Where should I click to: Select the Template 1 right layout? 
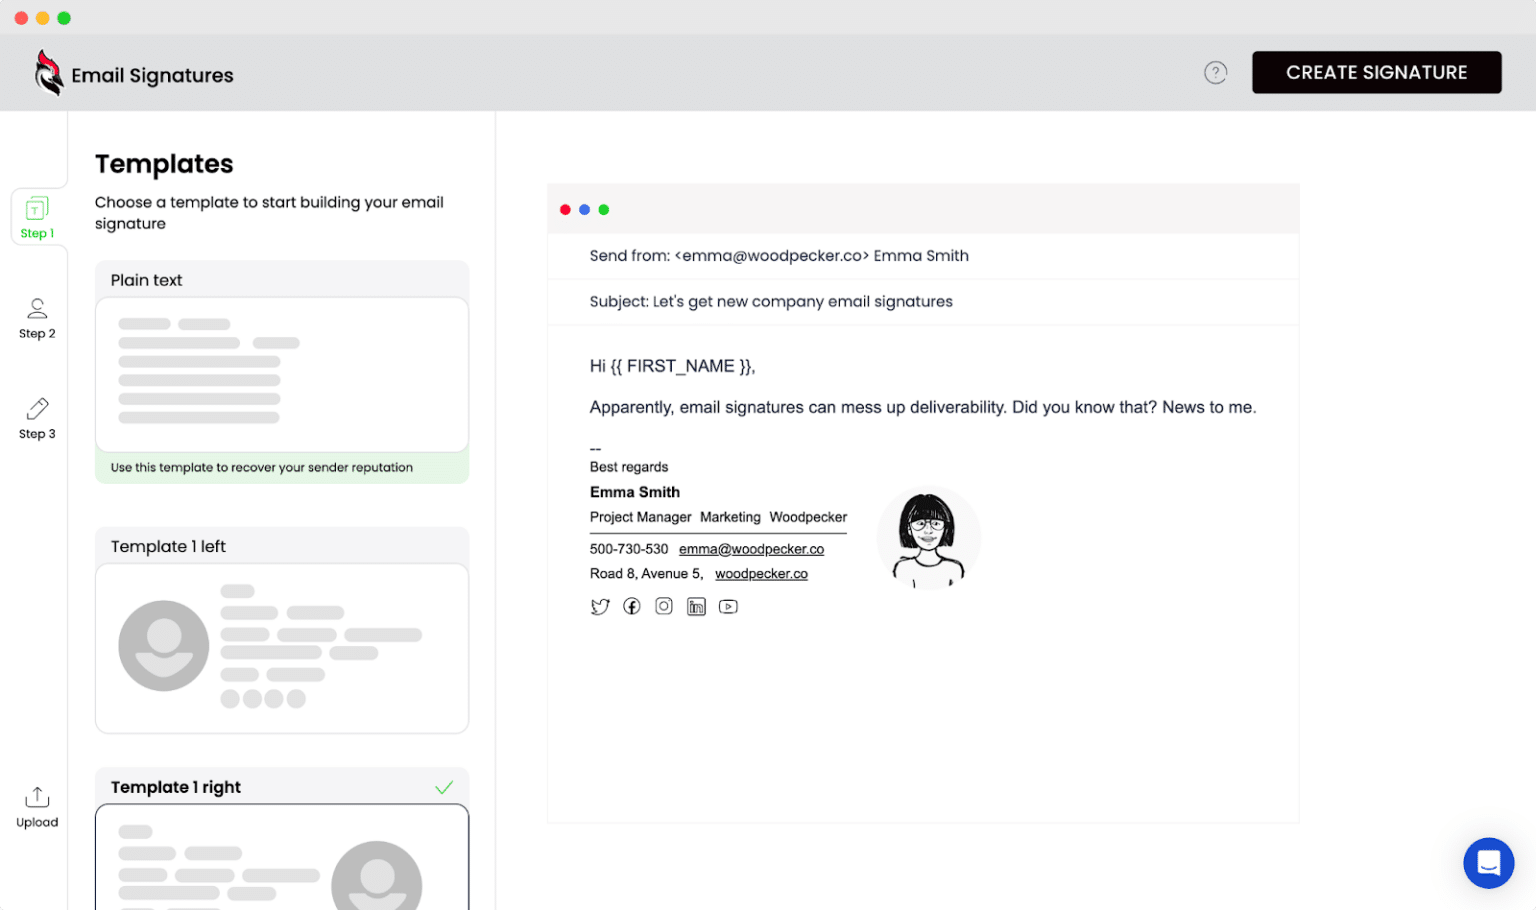[281, 850]
